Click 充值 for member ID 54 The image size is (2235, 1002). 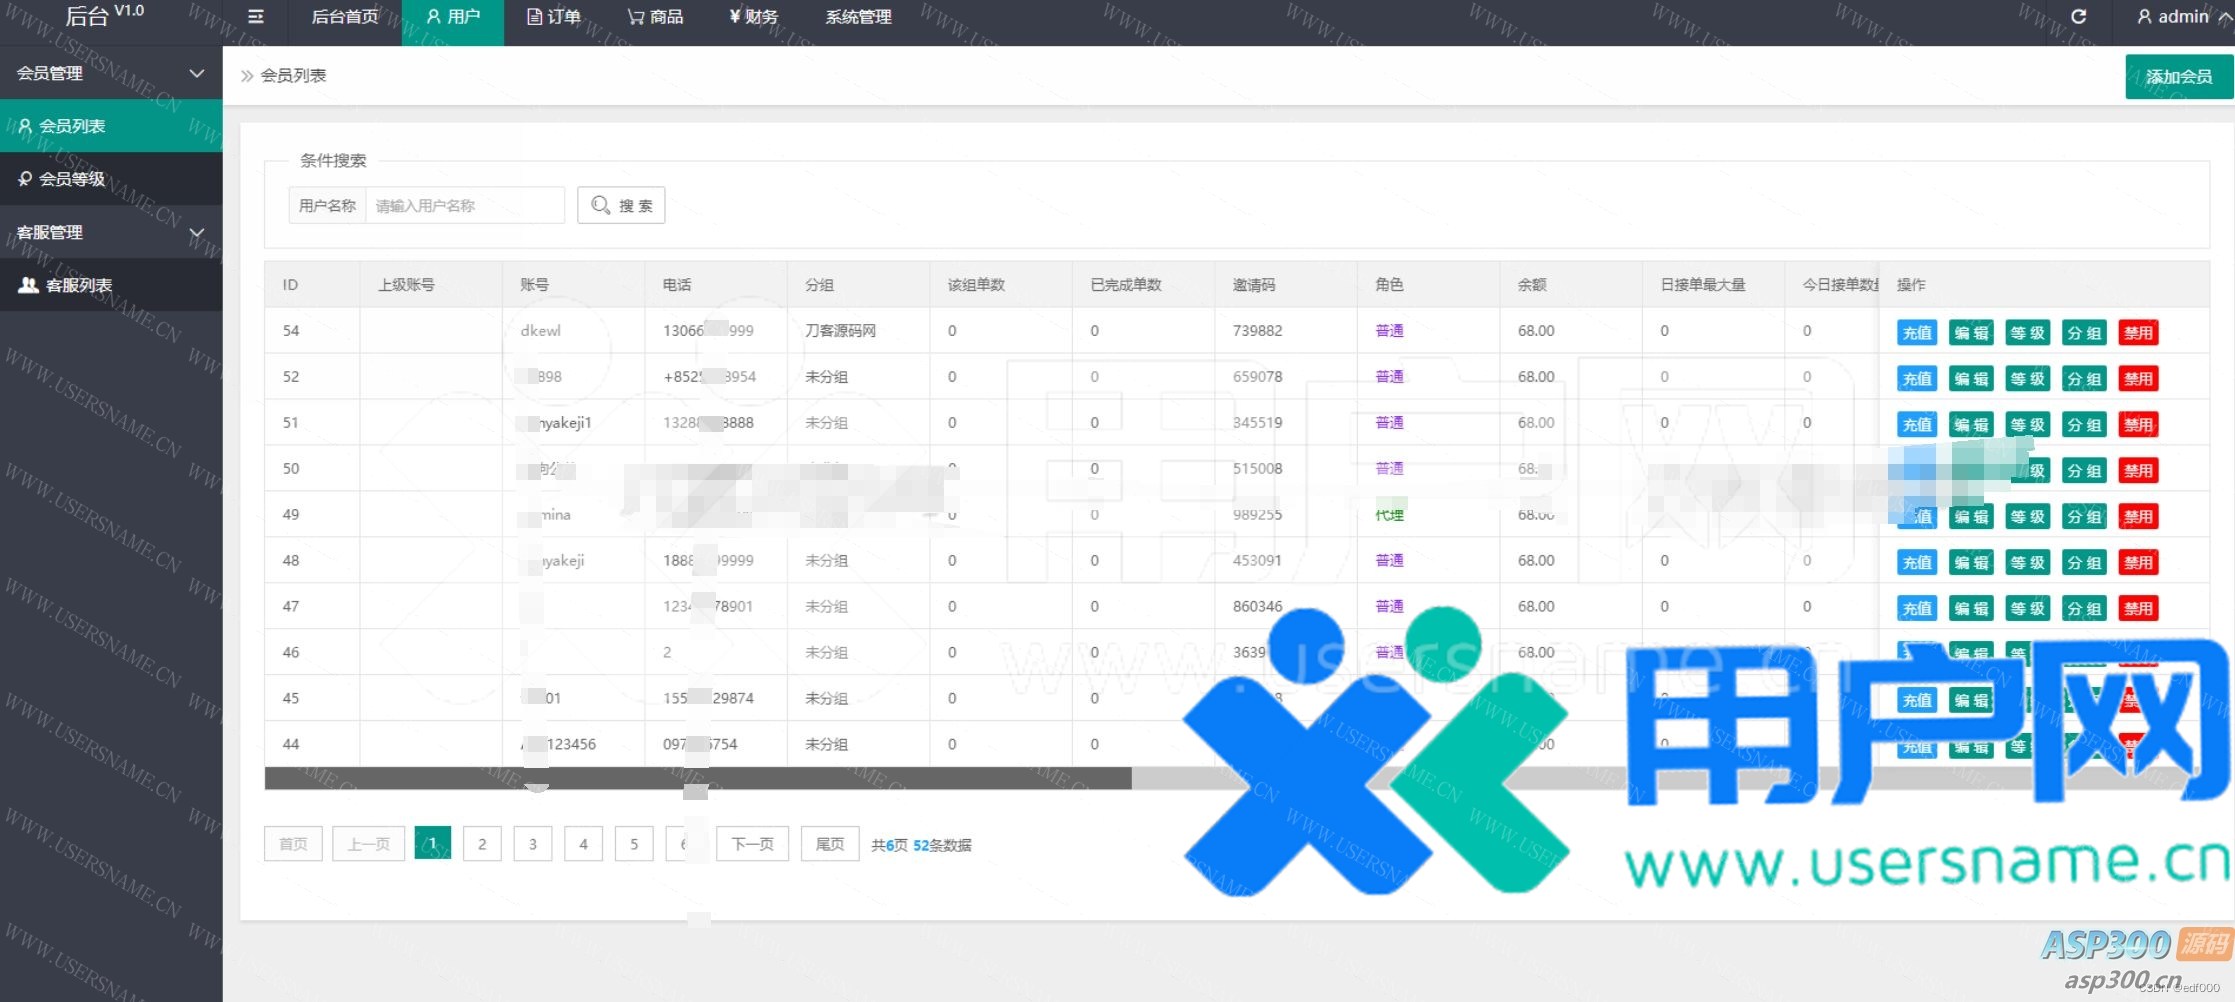(1917, 333)
